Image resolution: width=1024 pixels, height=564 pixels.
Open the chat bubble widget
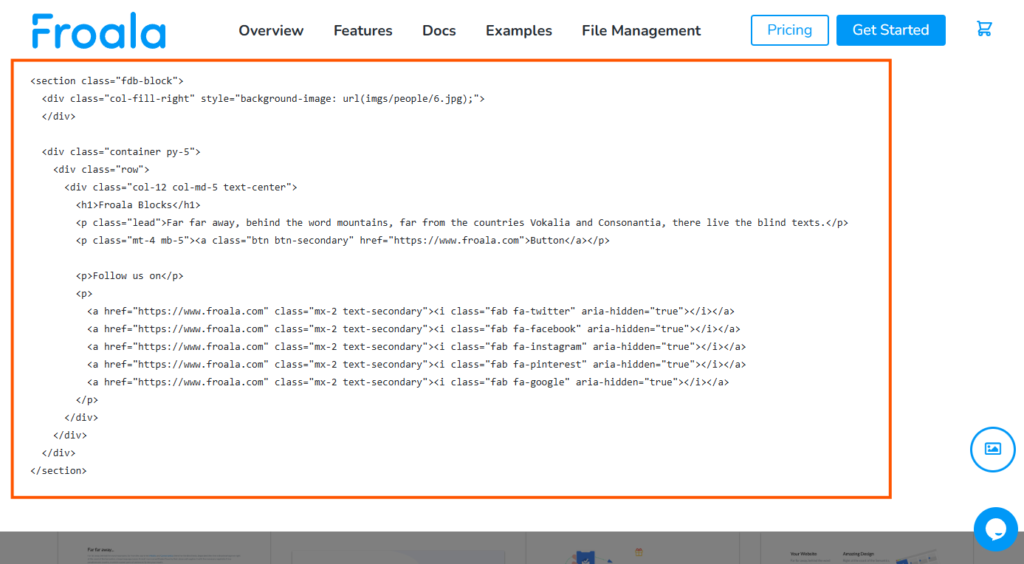tap(996, 529)
